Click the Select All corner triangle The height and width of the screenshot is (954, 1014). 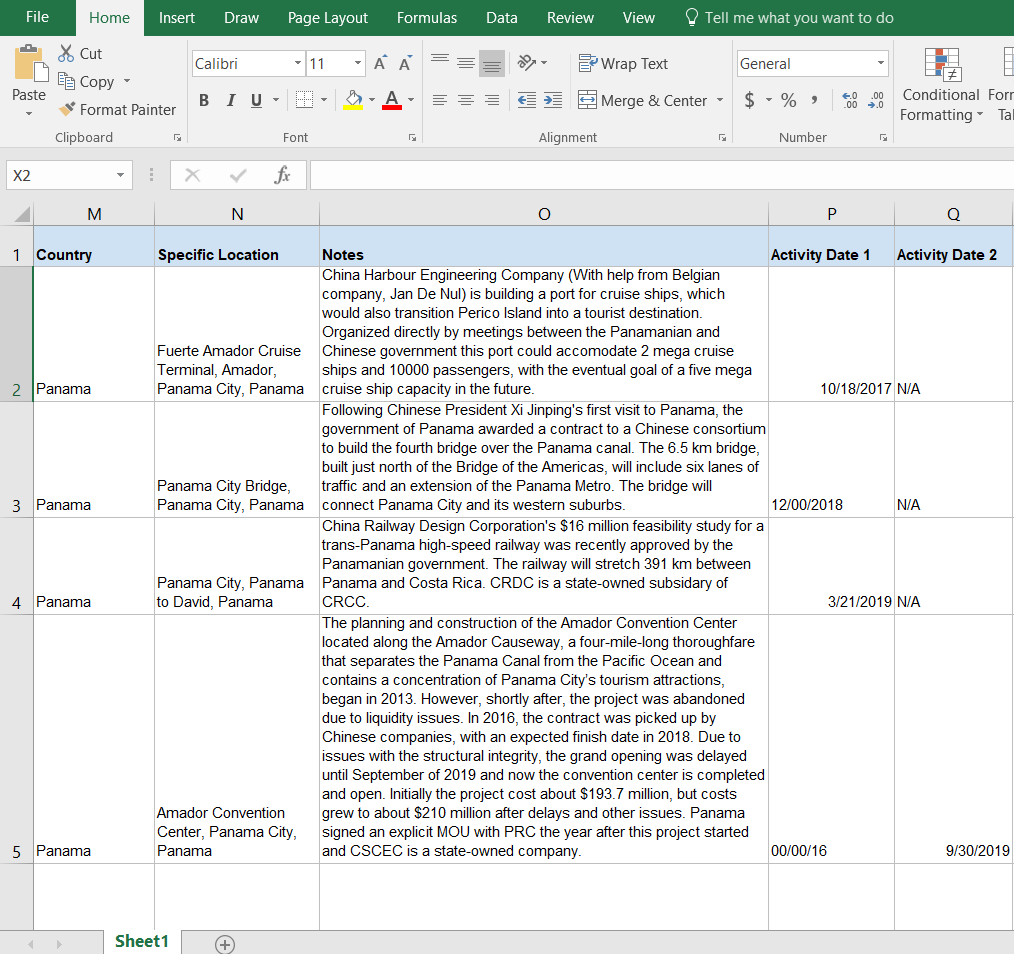(x=22, y=214)
